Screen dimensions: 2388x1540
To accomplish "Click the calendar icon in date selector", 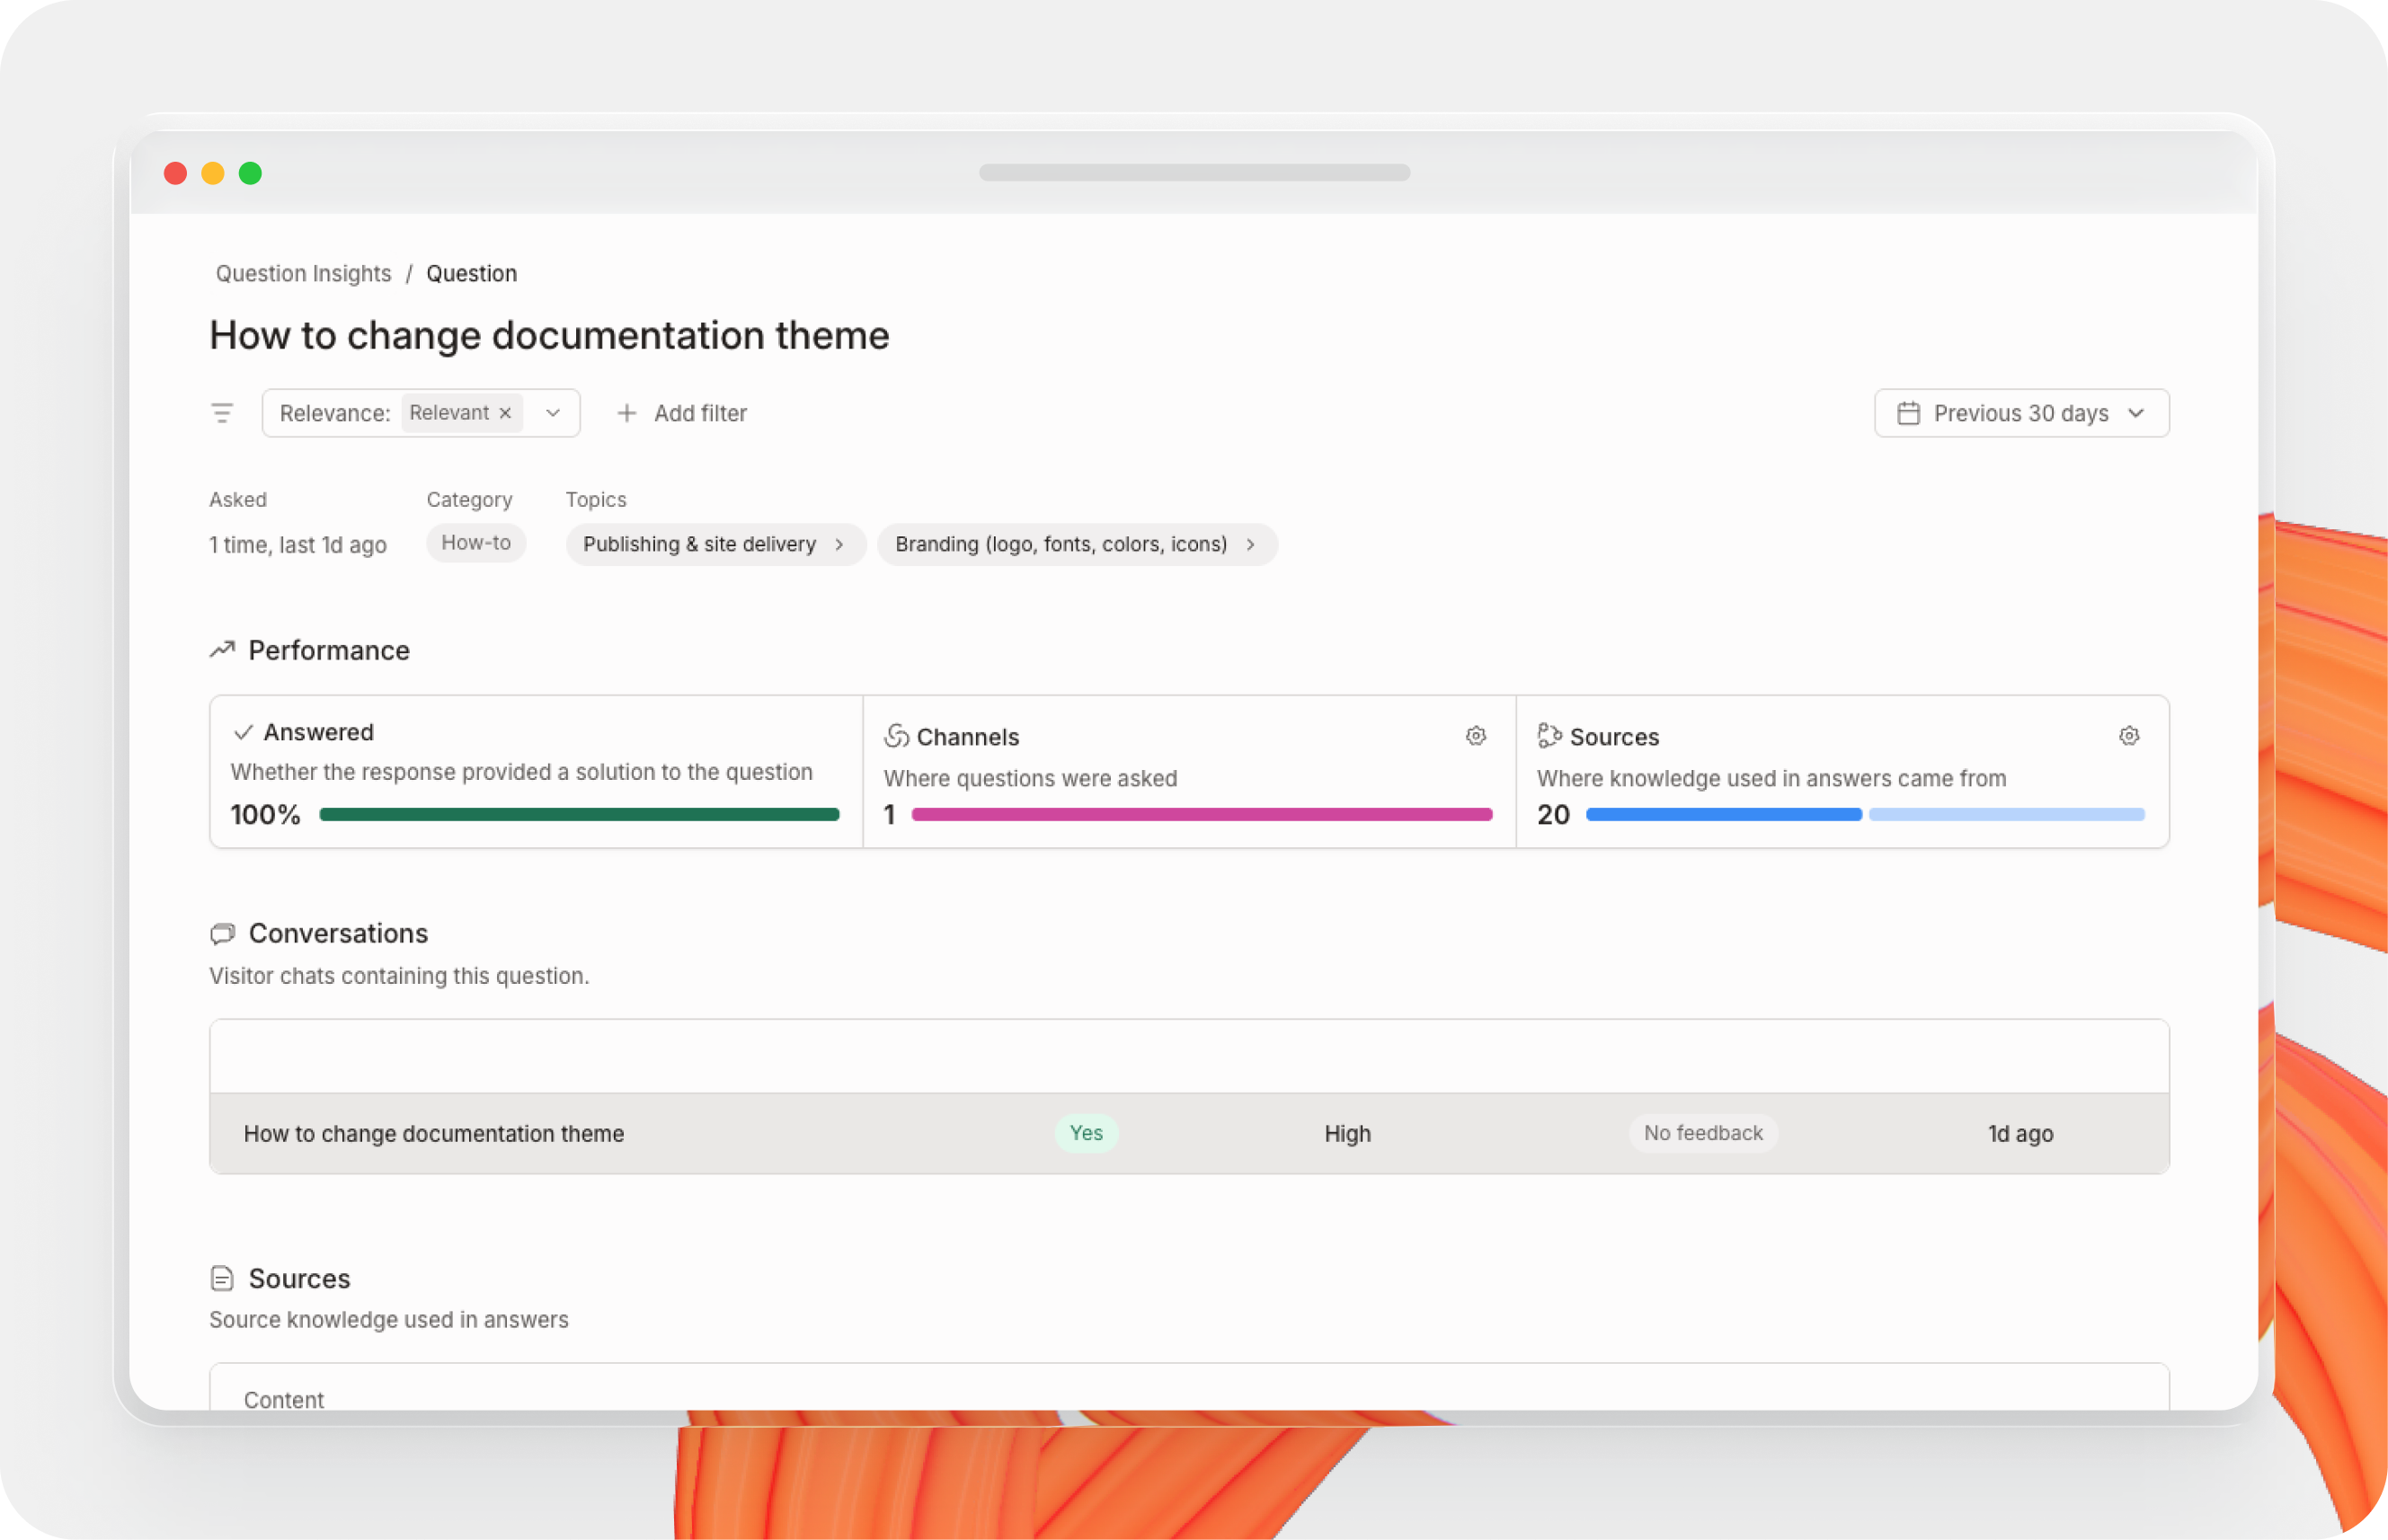I will 1908,413.
